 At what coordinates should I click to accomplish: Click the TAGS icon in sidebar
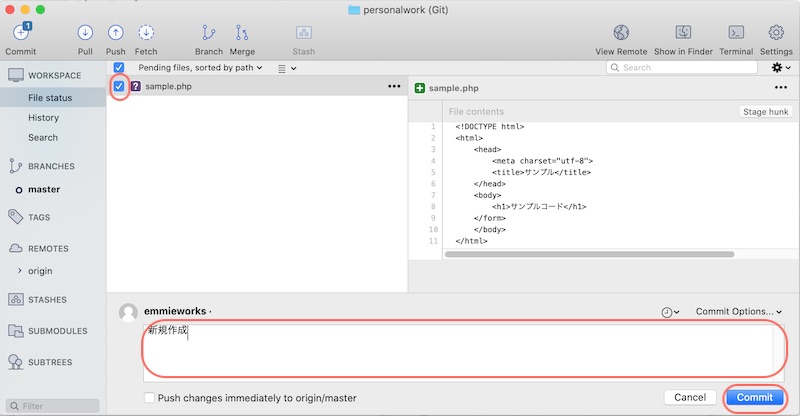click(x=16, y=217)
